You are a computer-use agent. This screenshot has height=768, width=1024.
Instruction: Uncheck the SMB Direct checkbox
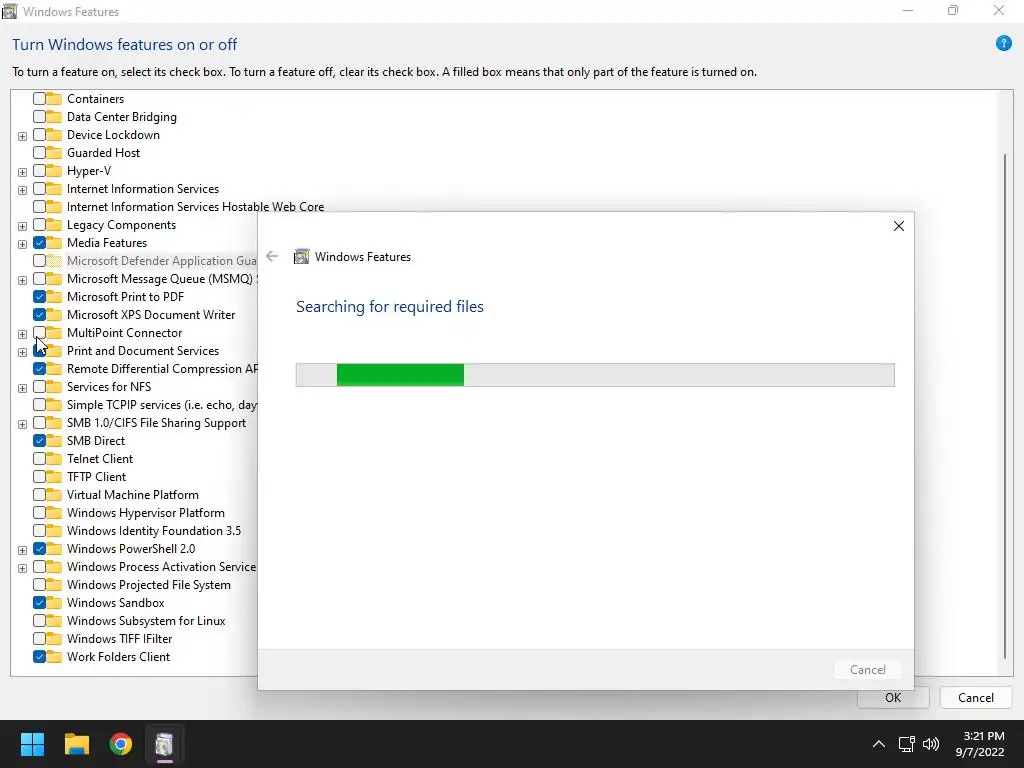[39, 441]
